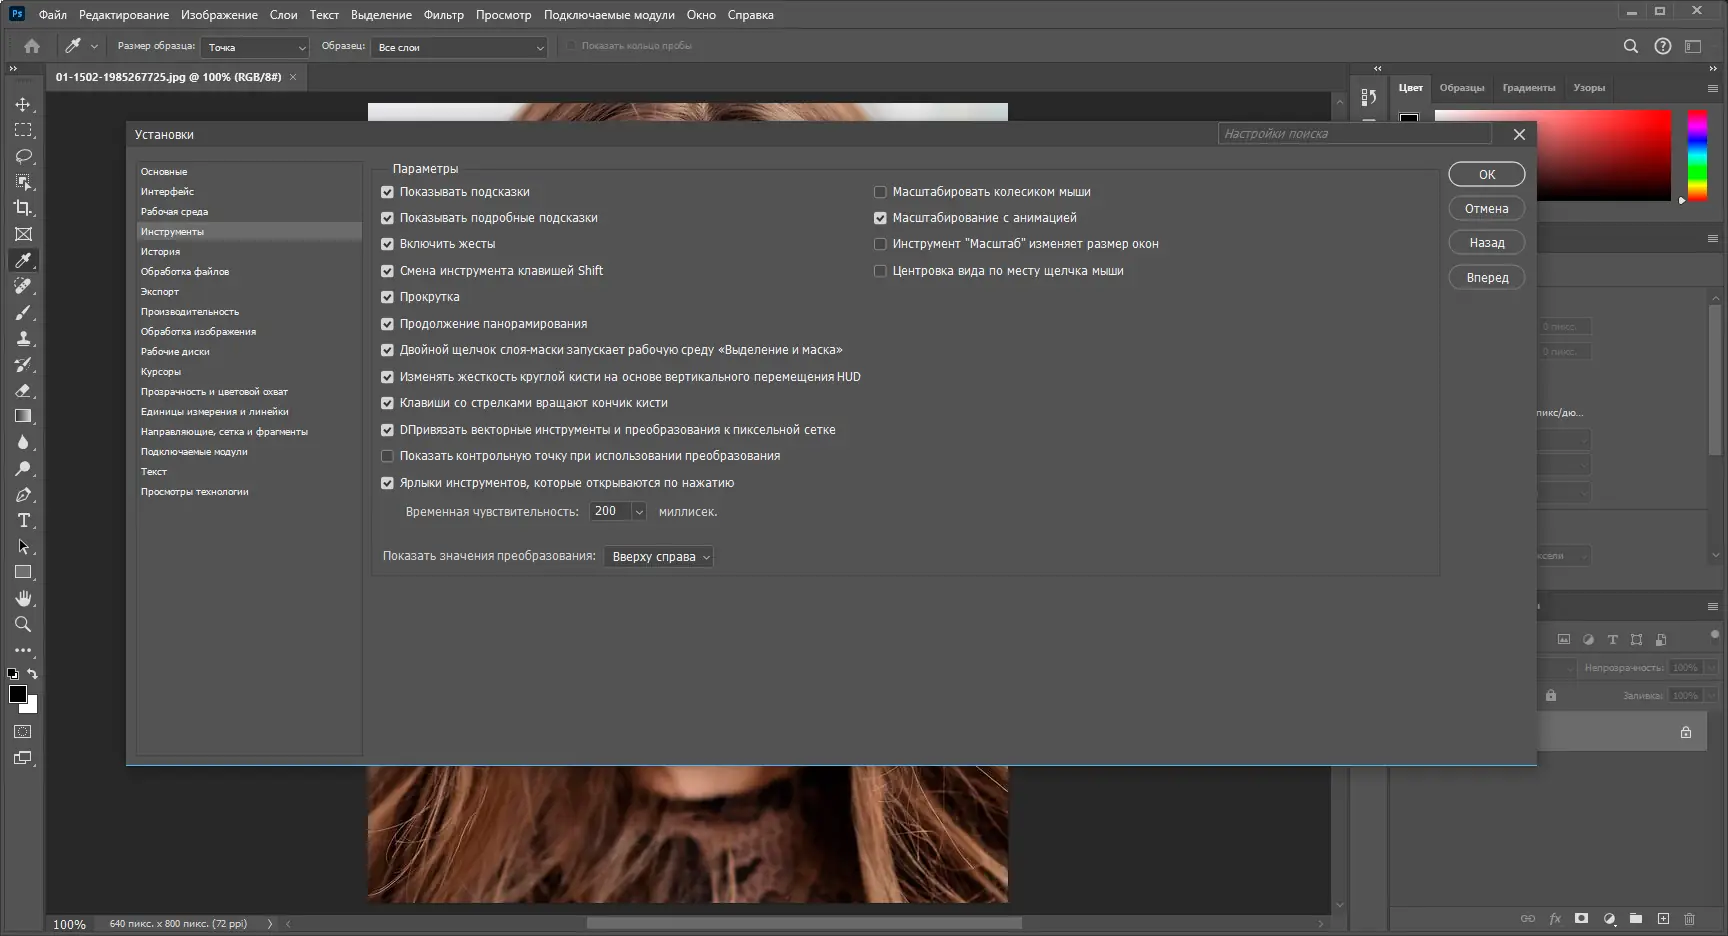Open the Размер образца dropdown
This screenshot has width=1728, height=936.
pyautogui.click(x=254, y=47)
